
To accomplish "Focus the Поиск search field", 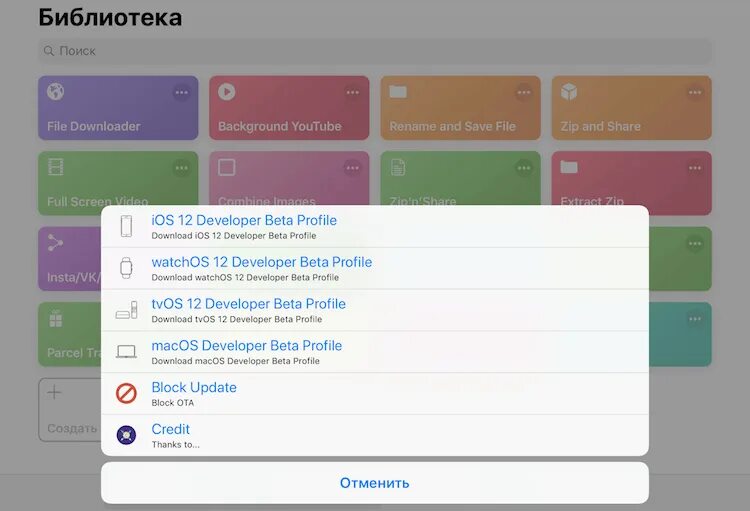I will point(375,51).
